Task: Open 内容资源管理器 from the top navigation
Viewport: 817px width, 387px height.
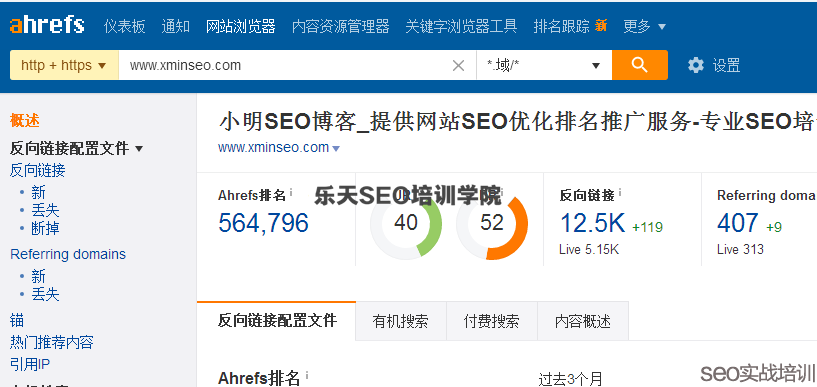Action: [341, 26]
